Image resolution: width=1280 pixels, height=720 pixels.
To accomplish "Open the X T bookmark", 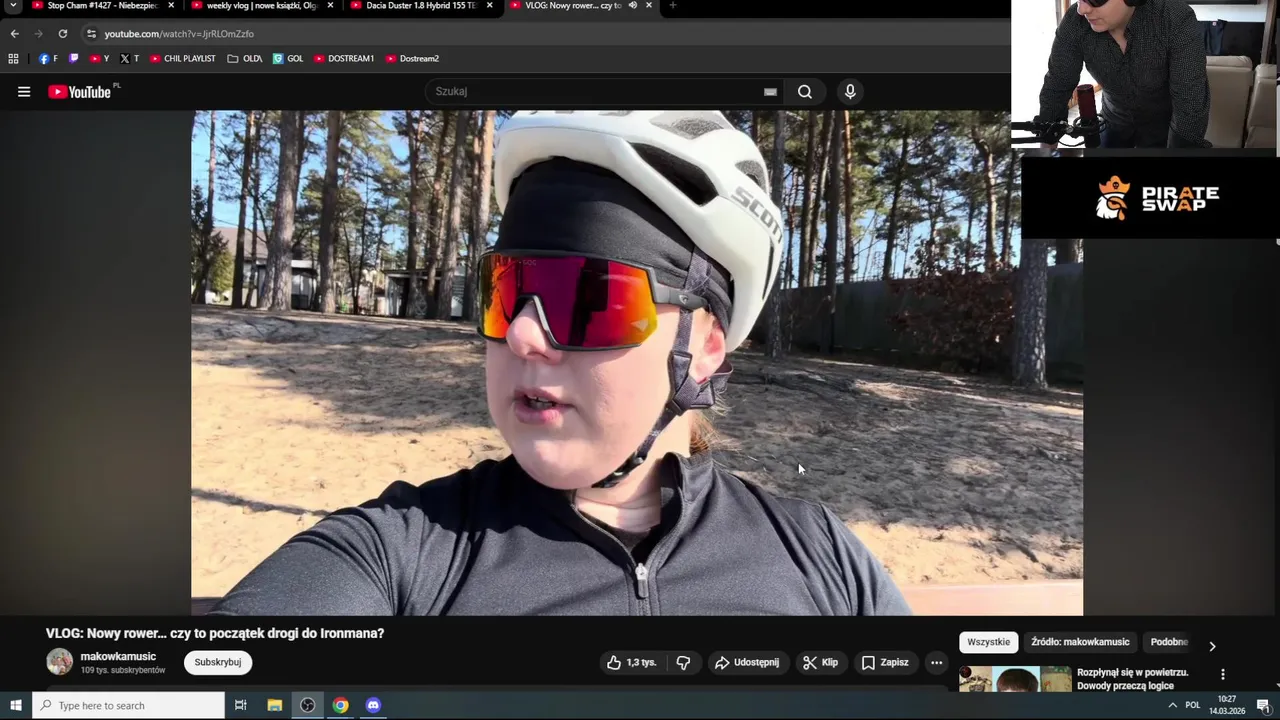I will point(130,59).
